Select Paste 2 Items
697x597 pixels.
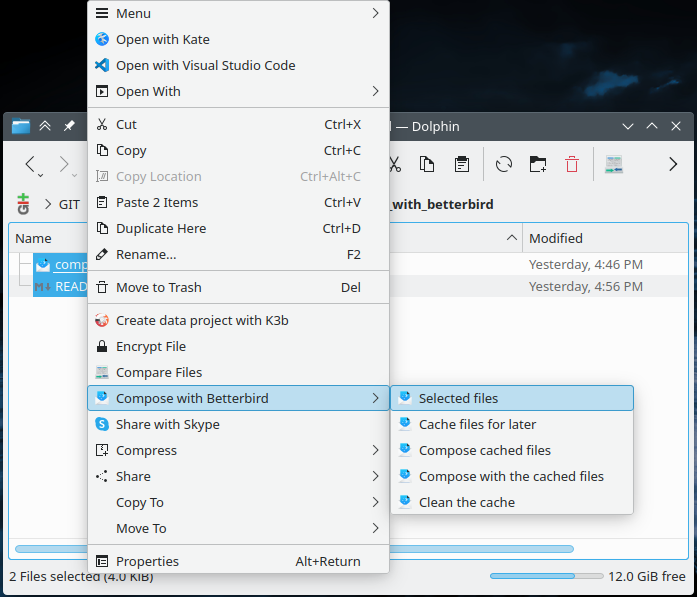[238, 203]
